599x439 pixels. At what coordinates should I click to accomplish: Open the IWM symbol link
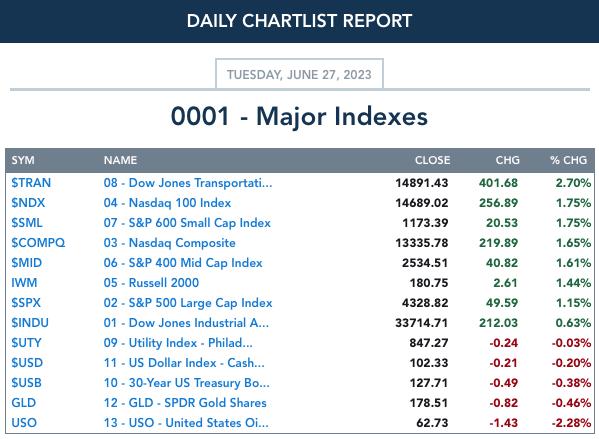24,283
